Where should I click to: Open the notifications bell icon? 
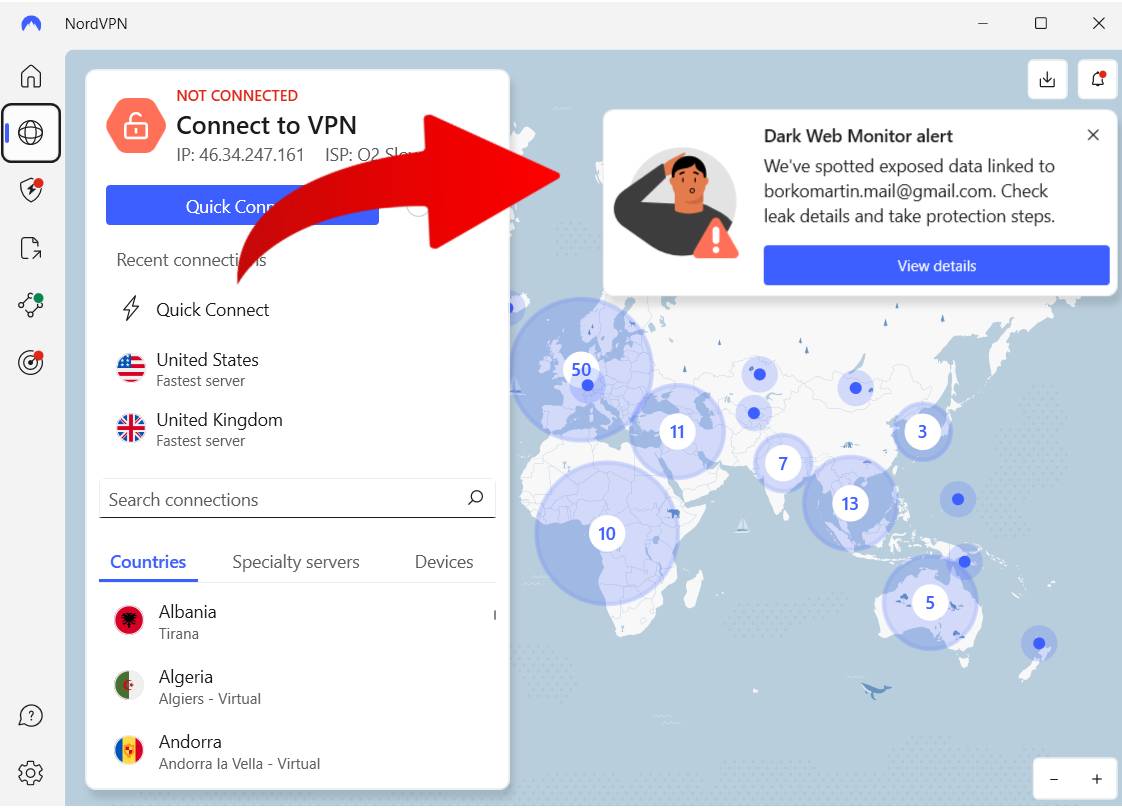point(1098,79)
